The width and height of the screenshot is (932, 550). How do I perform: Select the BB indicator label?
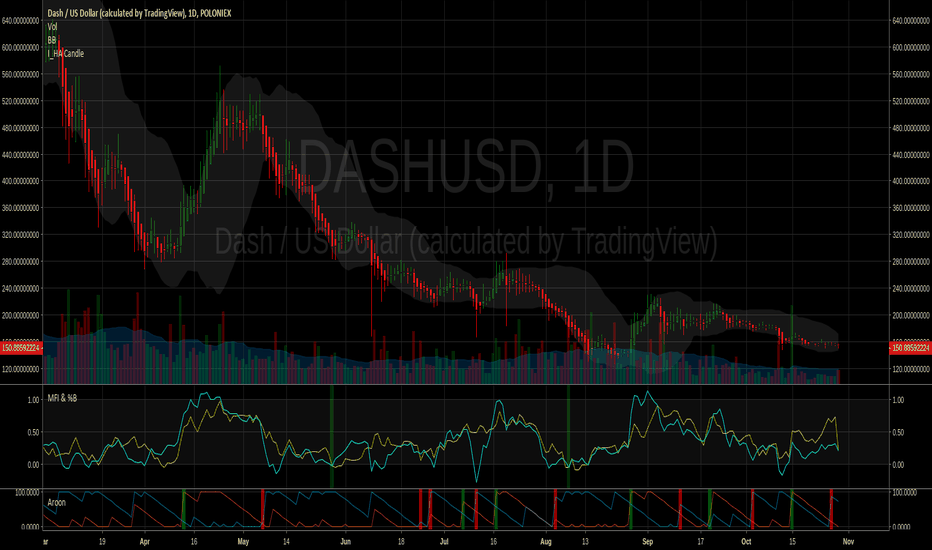[52, 40]
